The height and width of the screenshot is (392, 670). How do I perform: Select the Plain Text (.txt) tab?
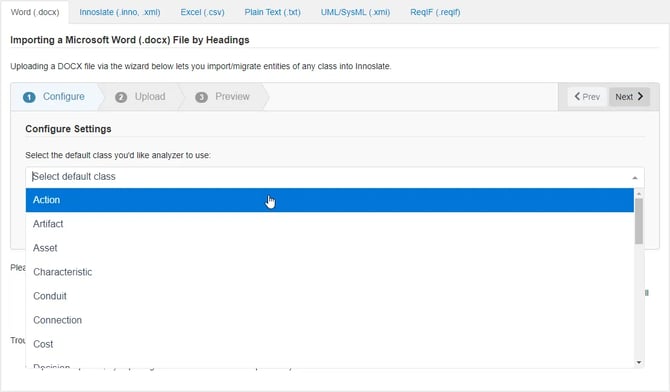[272, 12]
